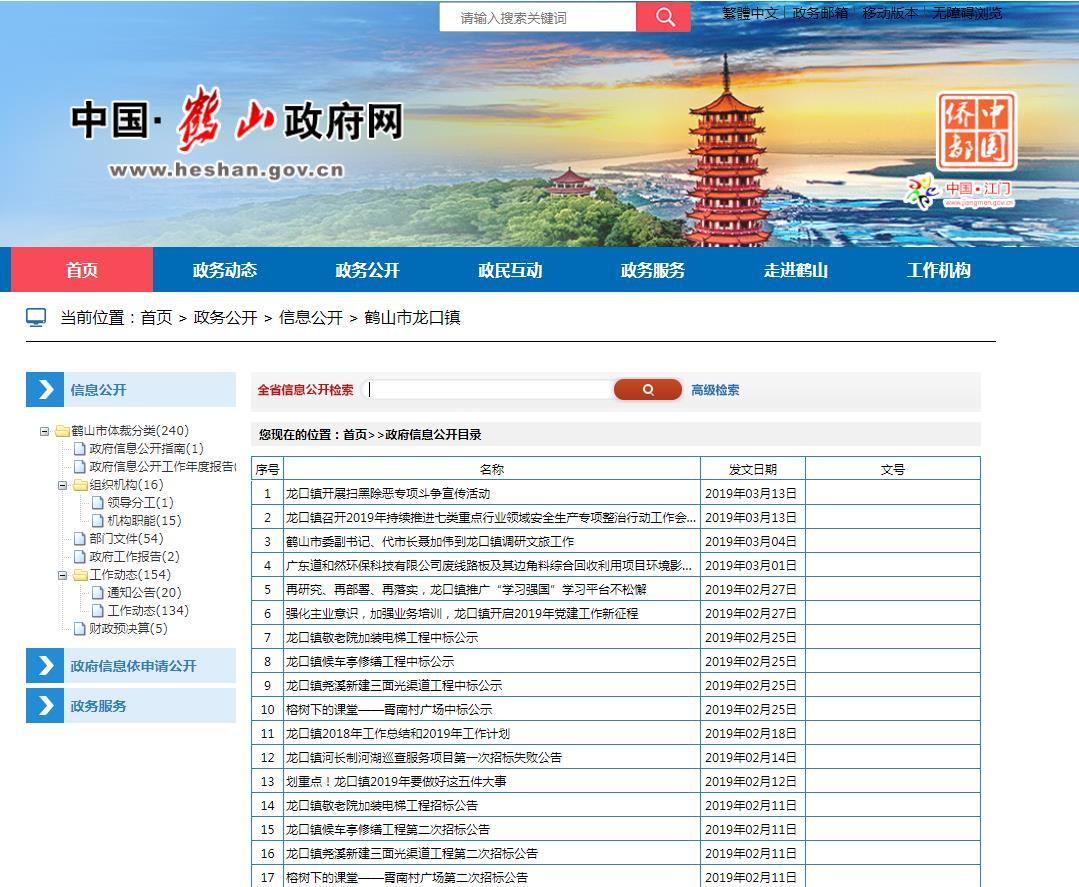
Task: Collapse the 鹤山市体裁分类 tree root
Action: point(45,431)
